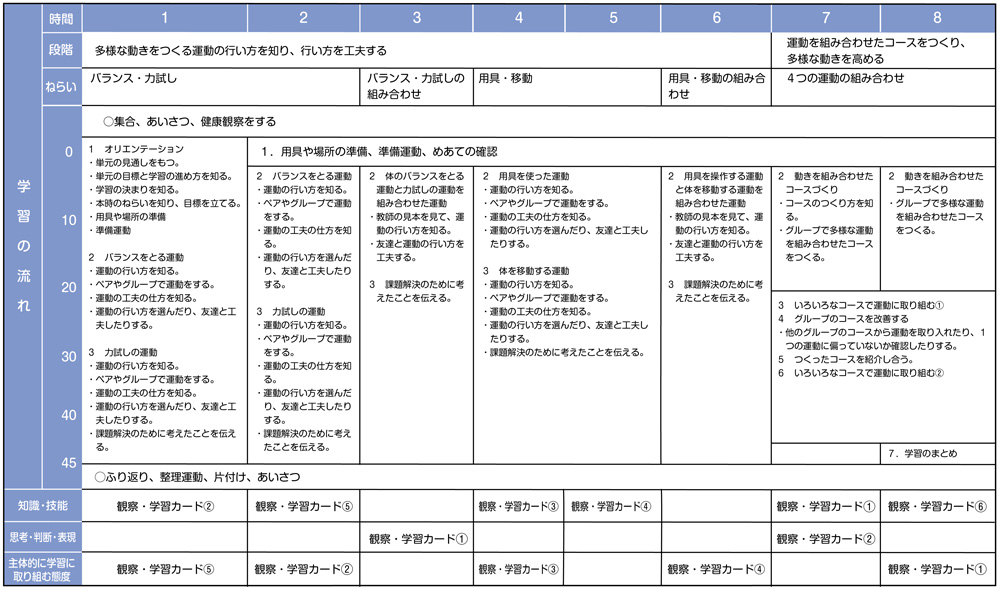Select column header number 1

[x=165, y=18]
